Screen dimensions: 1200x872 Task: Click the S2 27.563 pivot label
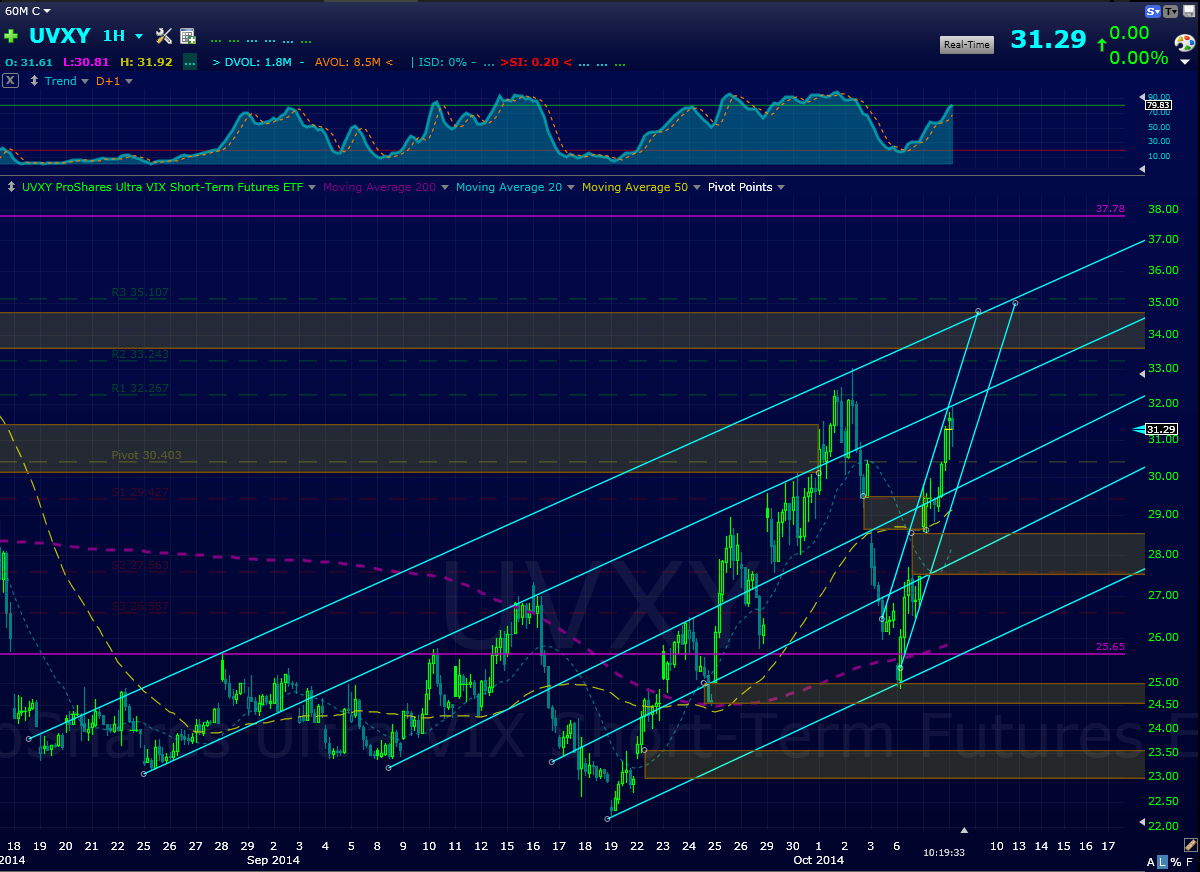[140, 565]
